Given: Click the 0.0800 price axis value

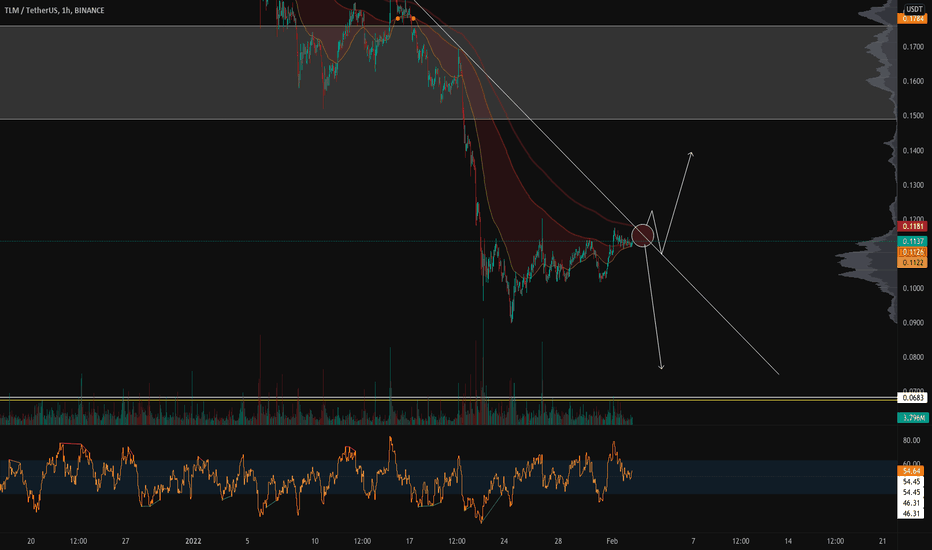Looking at the screenshot, I should tap(913, 357).
